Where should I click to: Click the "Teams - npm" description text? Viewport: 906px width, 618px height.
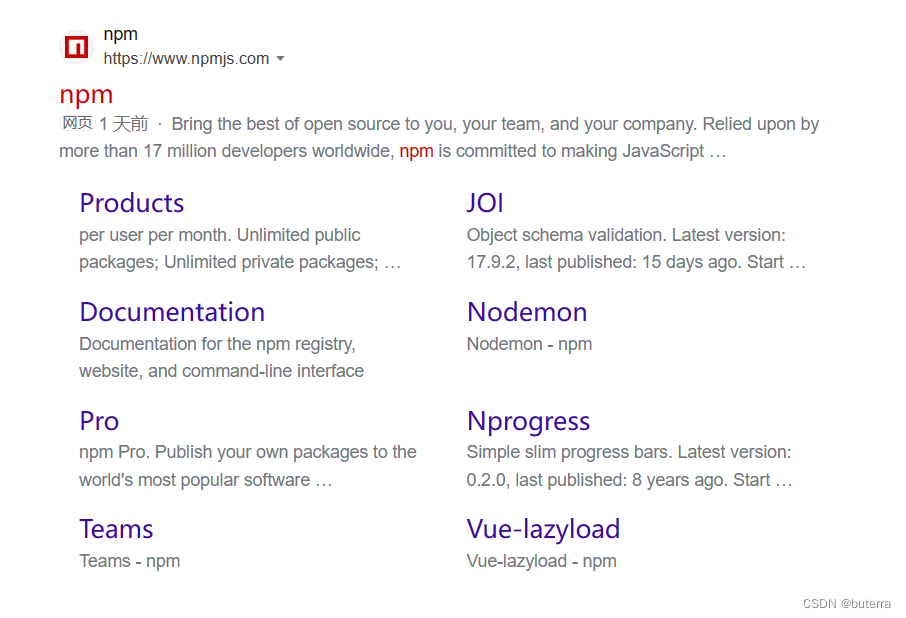click(130, 561)
